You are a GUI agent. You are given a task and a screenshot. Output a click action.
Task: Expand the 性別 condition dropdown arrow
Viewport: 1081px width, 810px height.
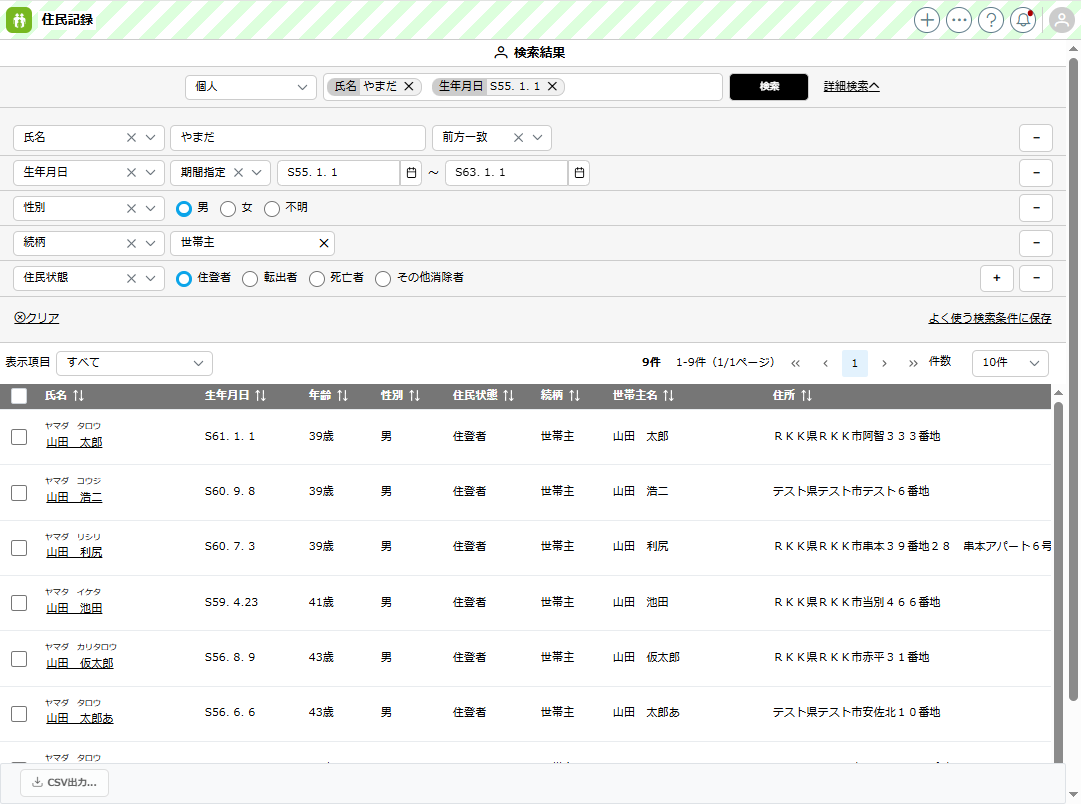(150, 208)
